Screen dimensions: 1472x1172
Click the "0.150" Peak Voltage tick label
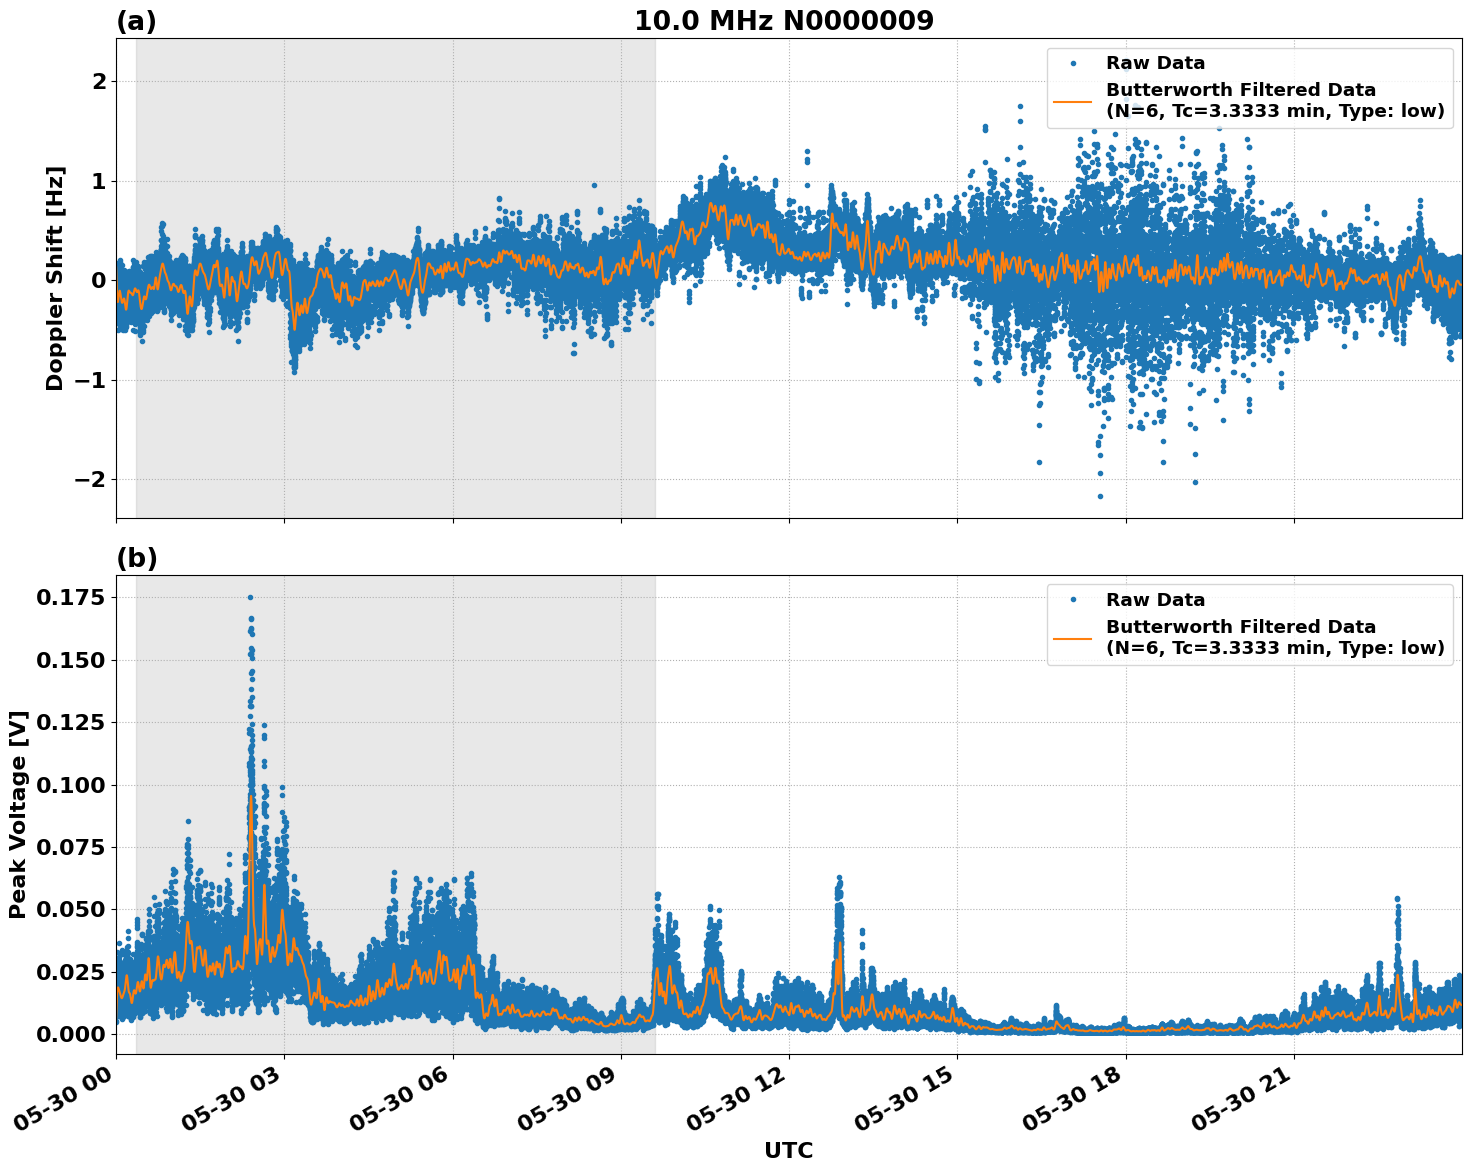[x=70, y=660]
